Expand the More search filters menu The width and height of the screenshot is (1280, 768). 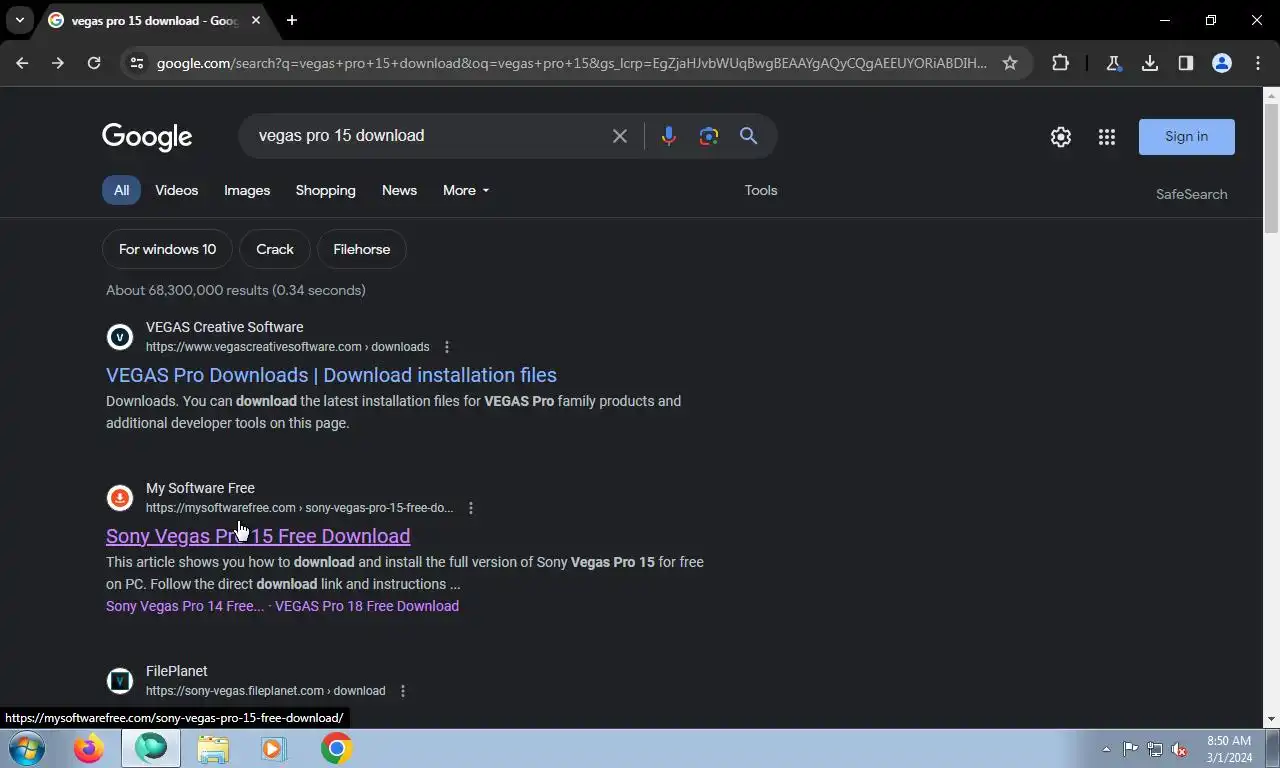click(x=466, y=190)
